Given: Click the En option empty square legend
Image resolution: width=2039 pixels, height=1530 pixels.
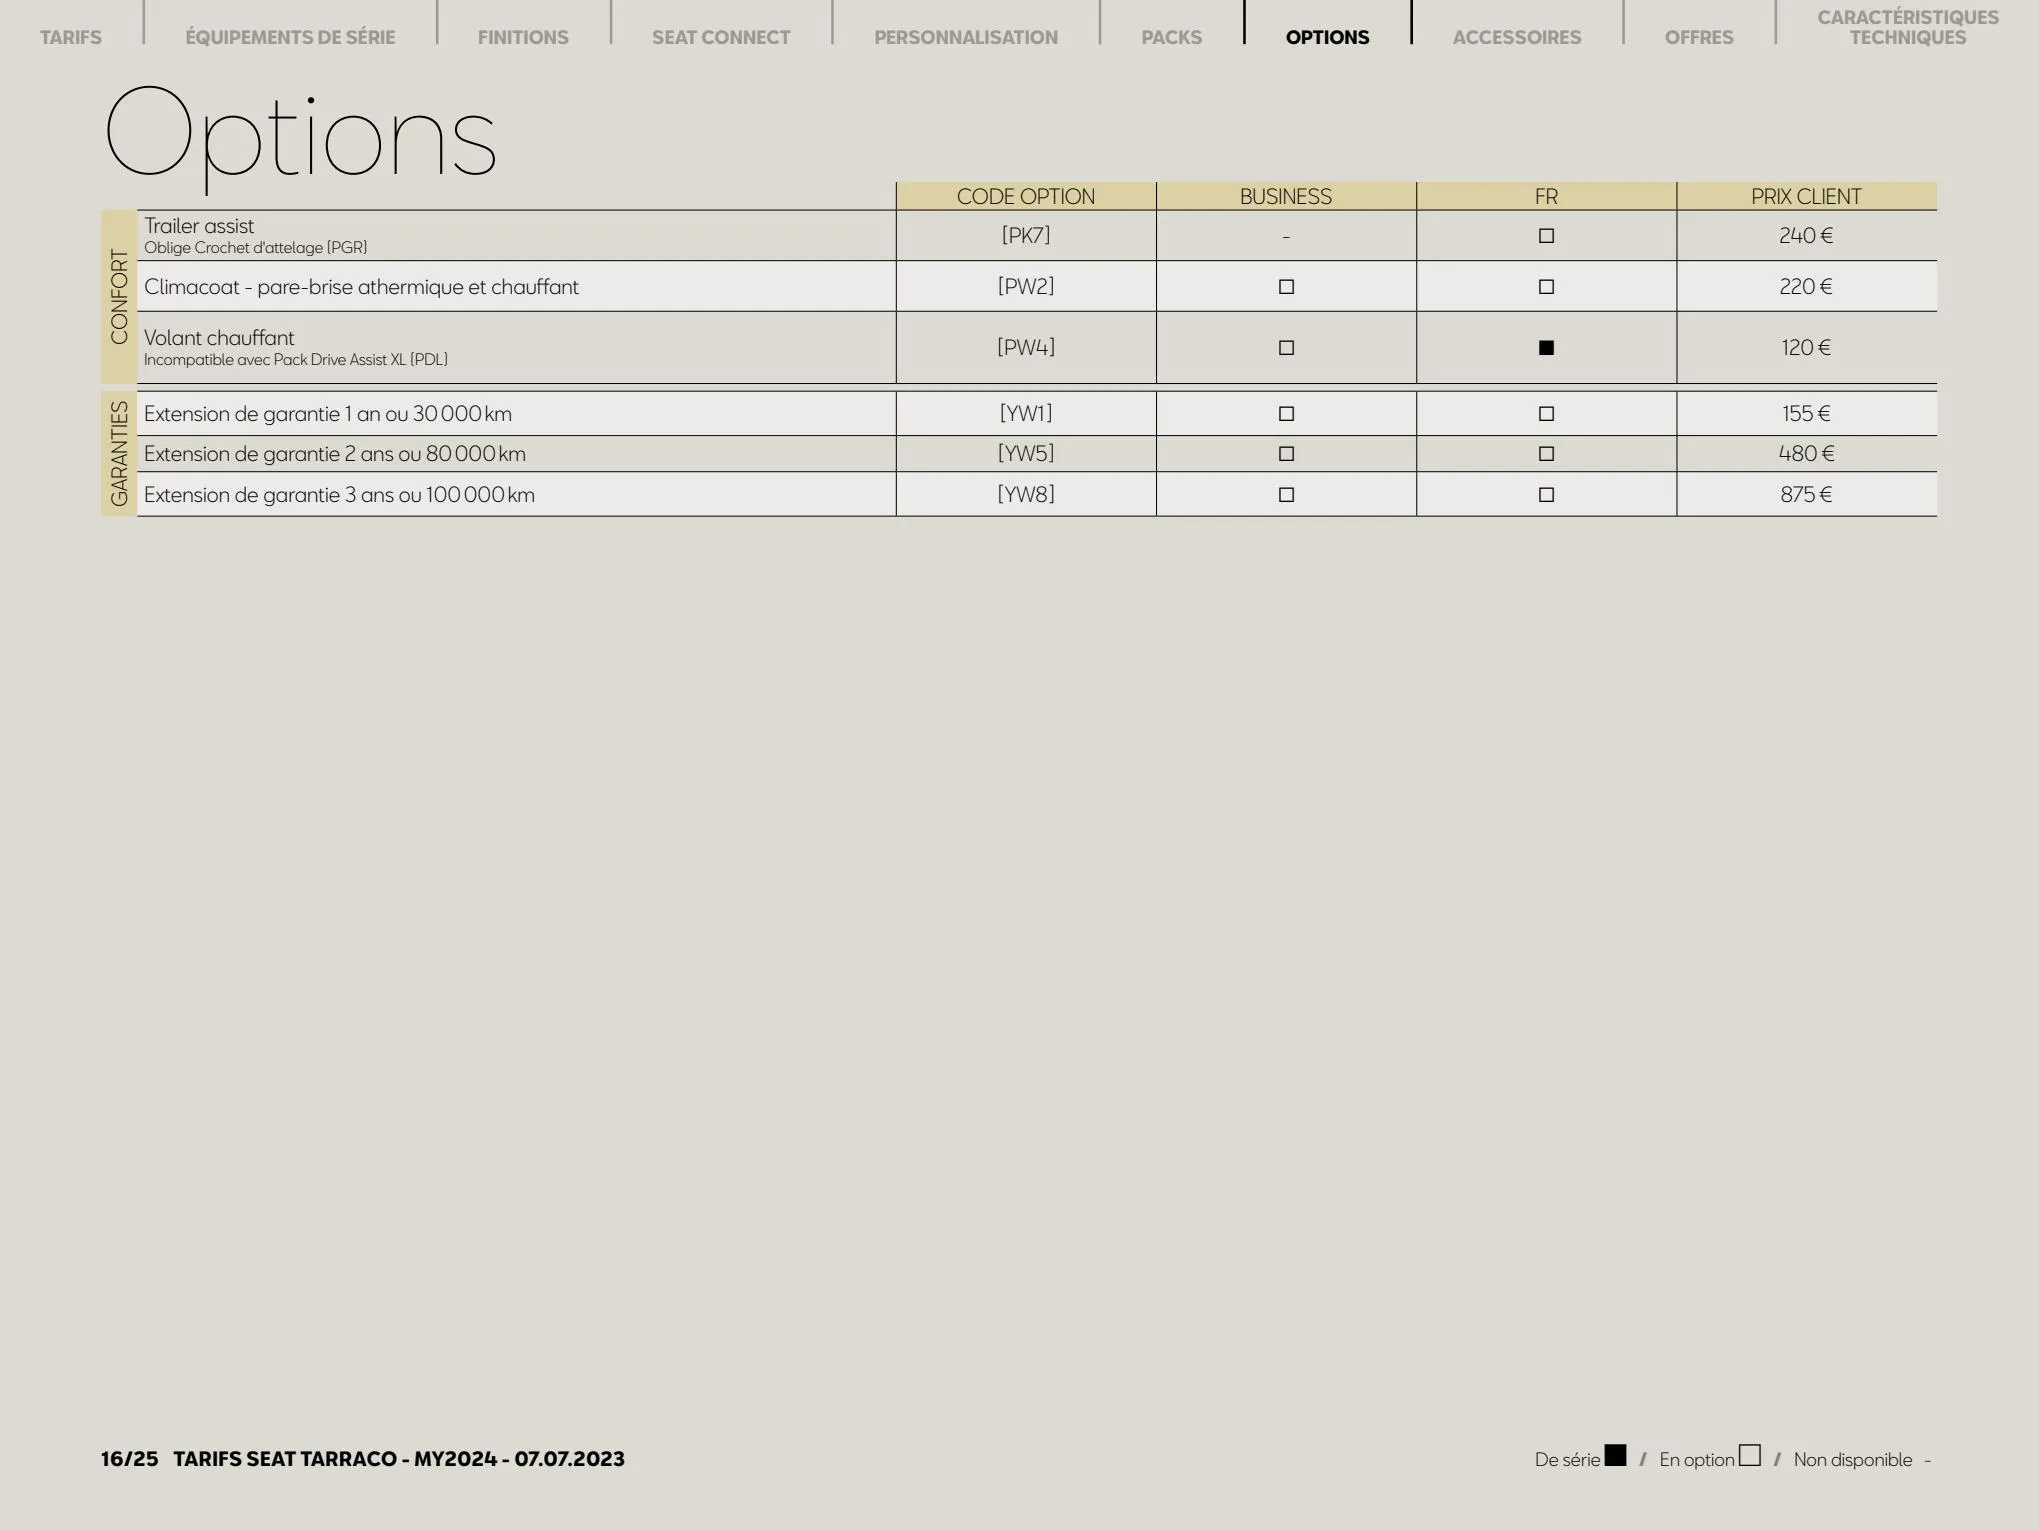Looking at the screenshot, I should [1749, 1455].
